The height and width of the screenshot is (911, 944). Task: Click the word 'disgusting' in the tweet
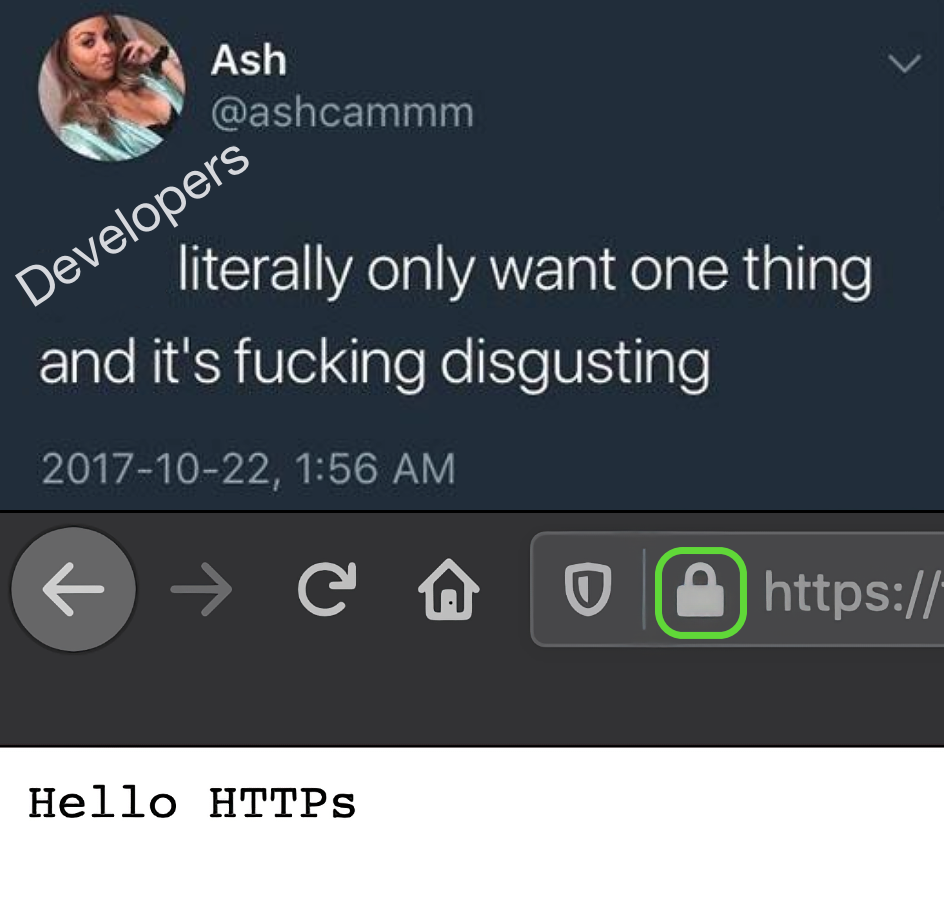(x=576, y=363)
